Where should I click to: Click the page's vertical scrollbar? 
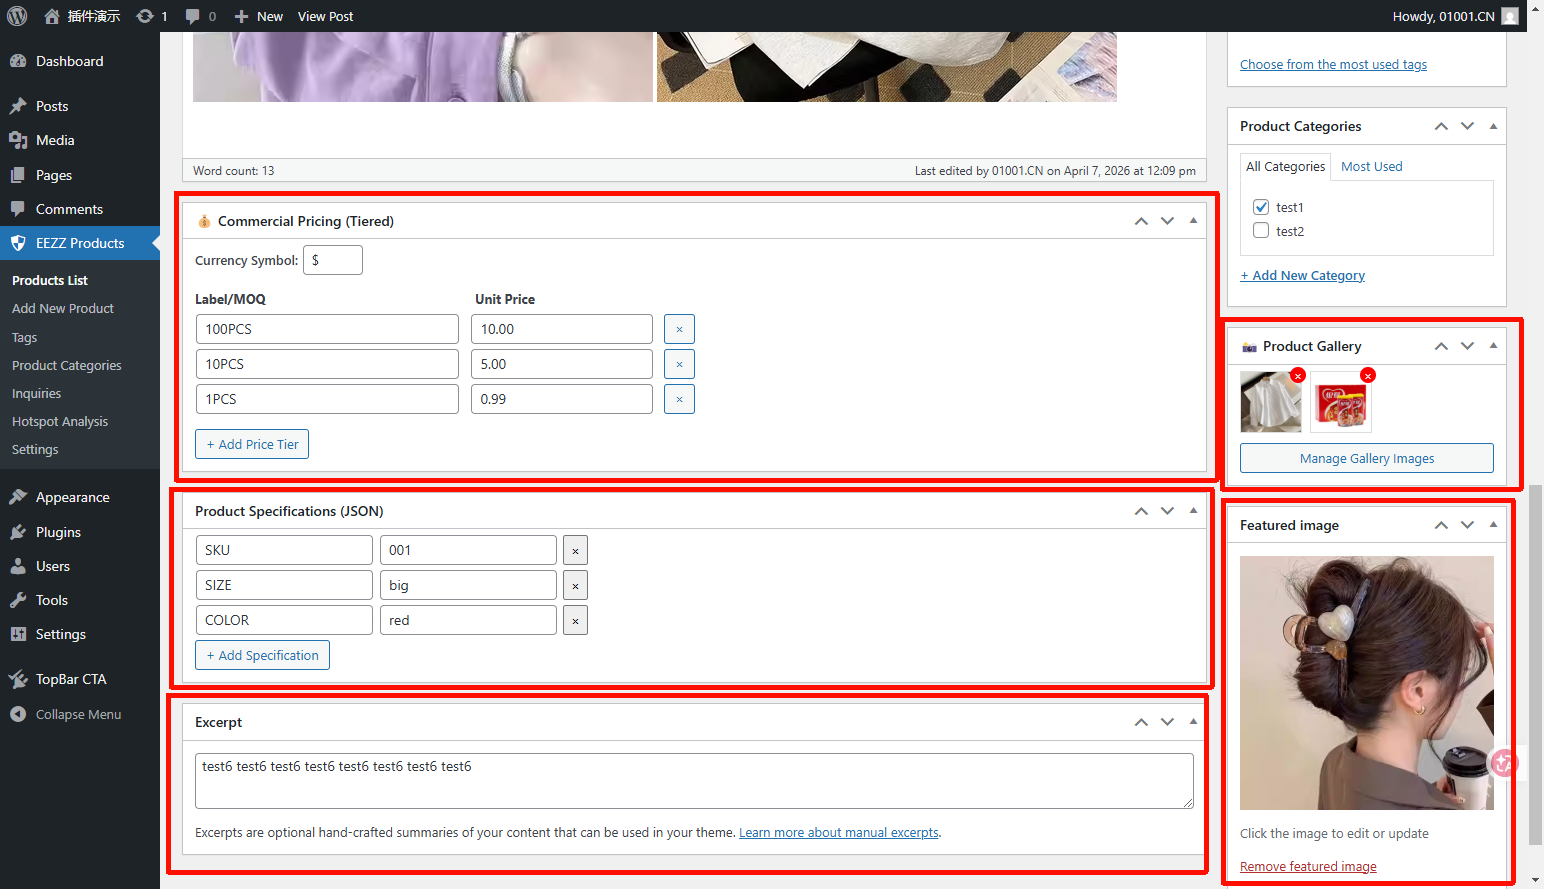[x=1535, y=660]
